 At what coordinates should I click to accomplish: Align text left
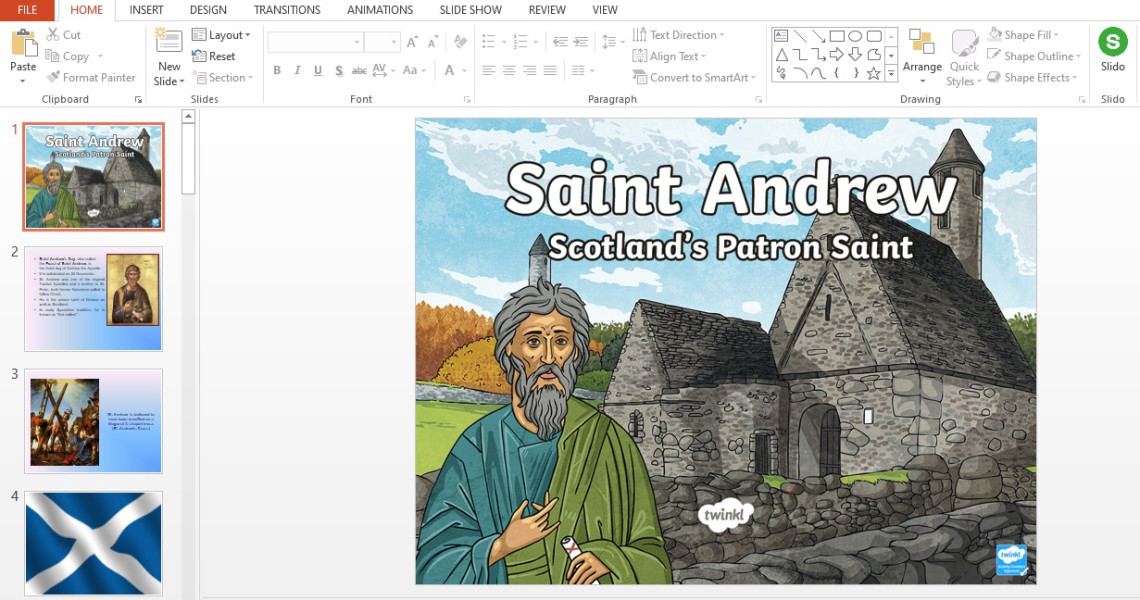coord(489,71)
